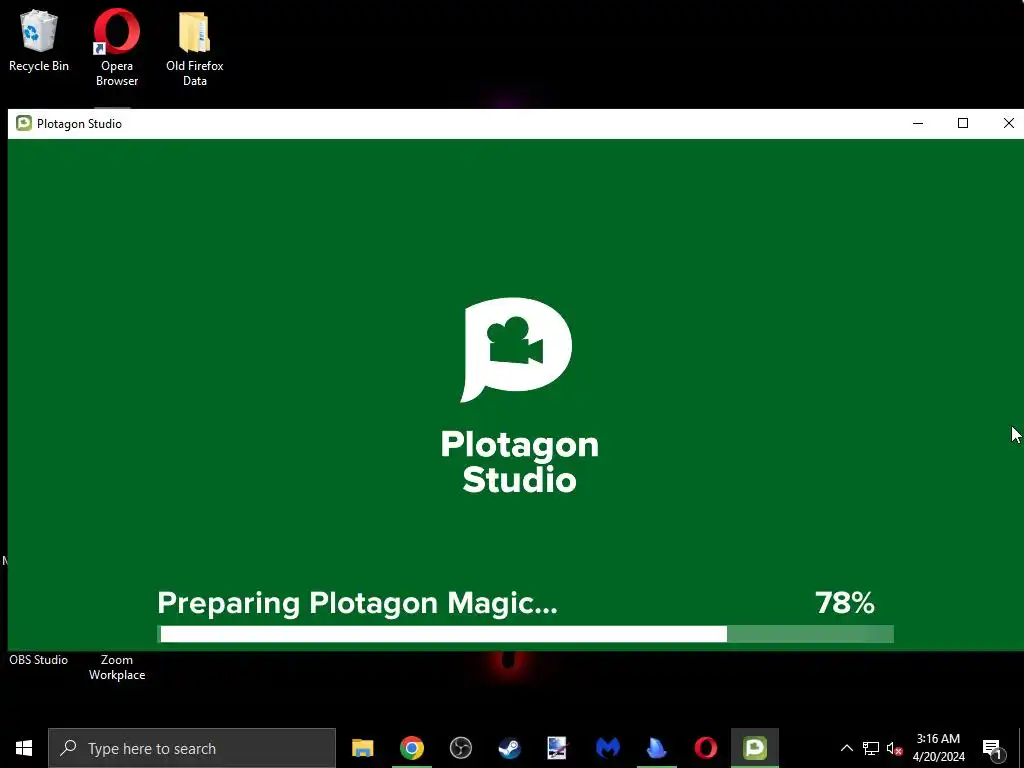
Task: Expand the hidden system tray icons
Action: click(846, 748)
